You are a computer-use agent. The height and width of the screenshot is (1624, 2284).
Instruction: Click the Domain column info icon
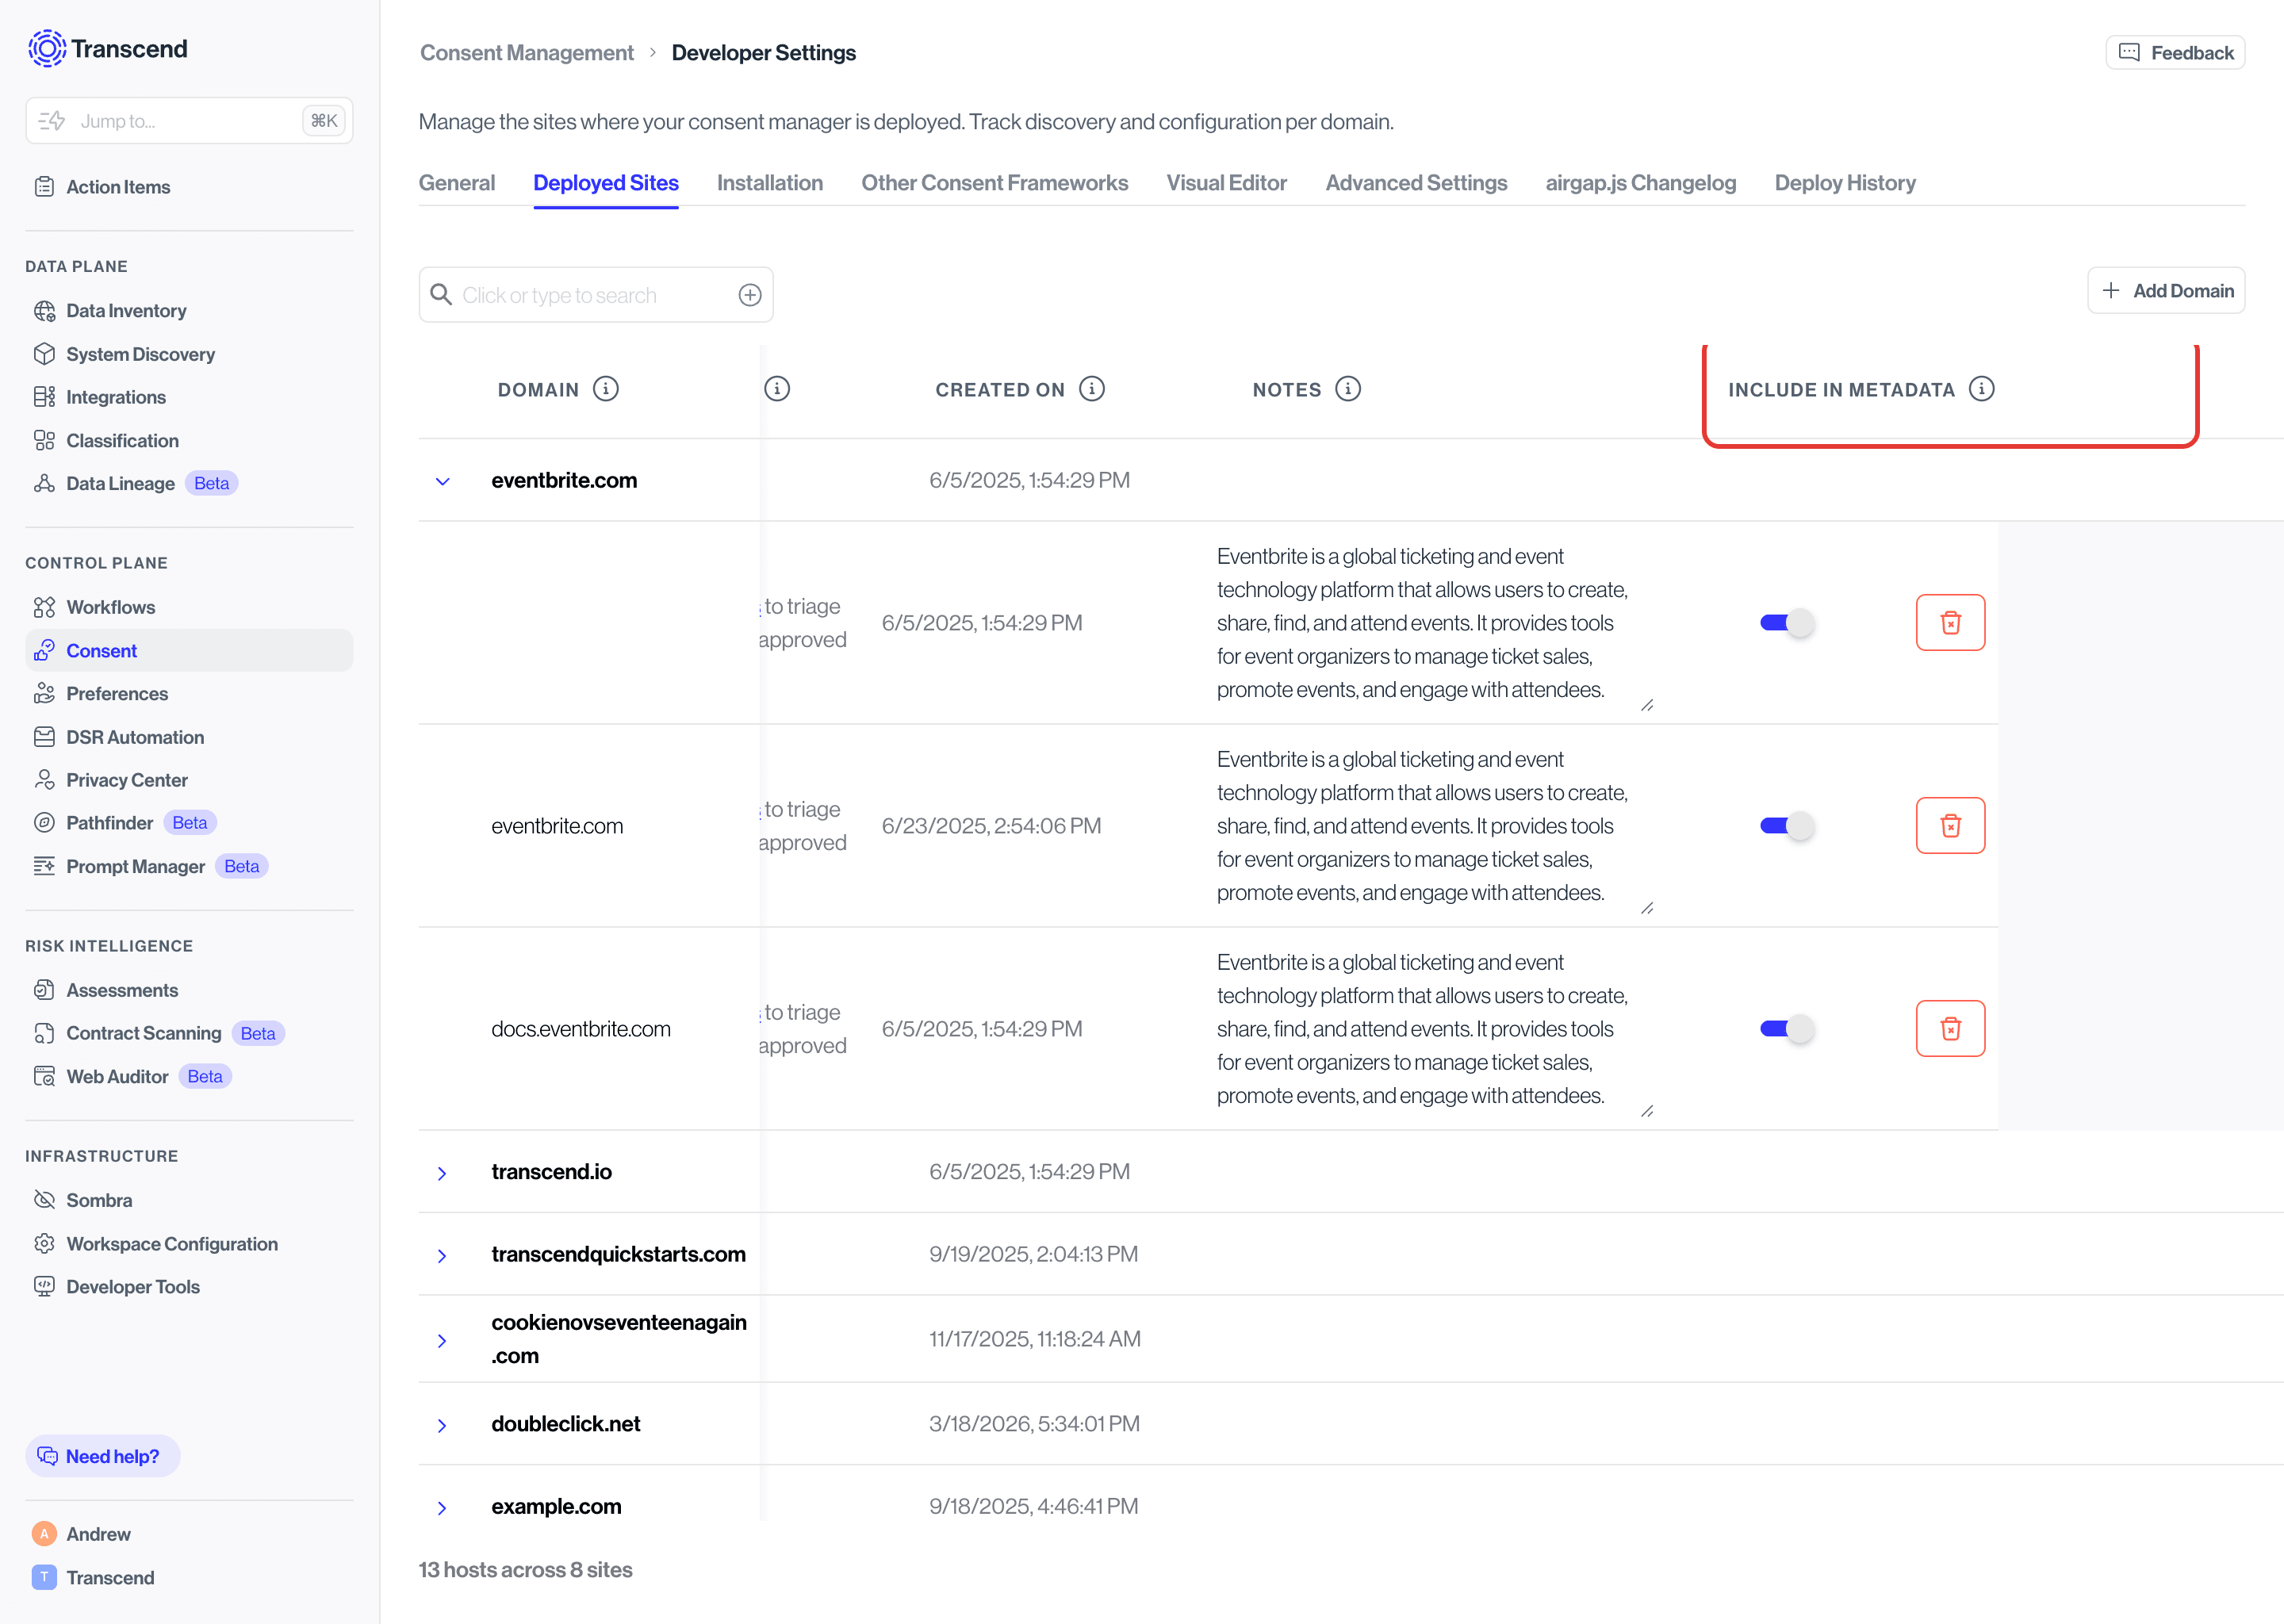(606, 389)
